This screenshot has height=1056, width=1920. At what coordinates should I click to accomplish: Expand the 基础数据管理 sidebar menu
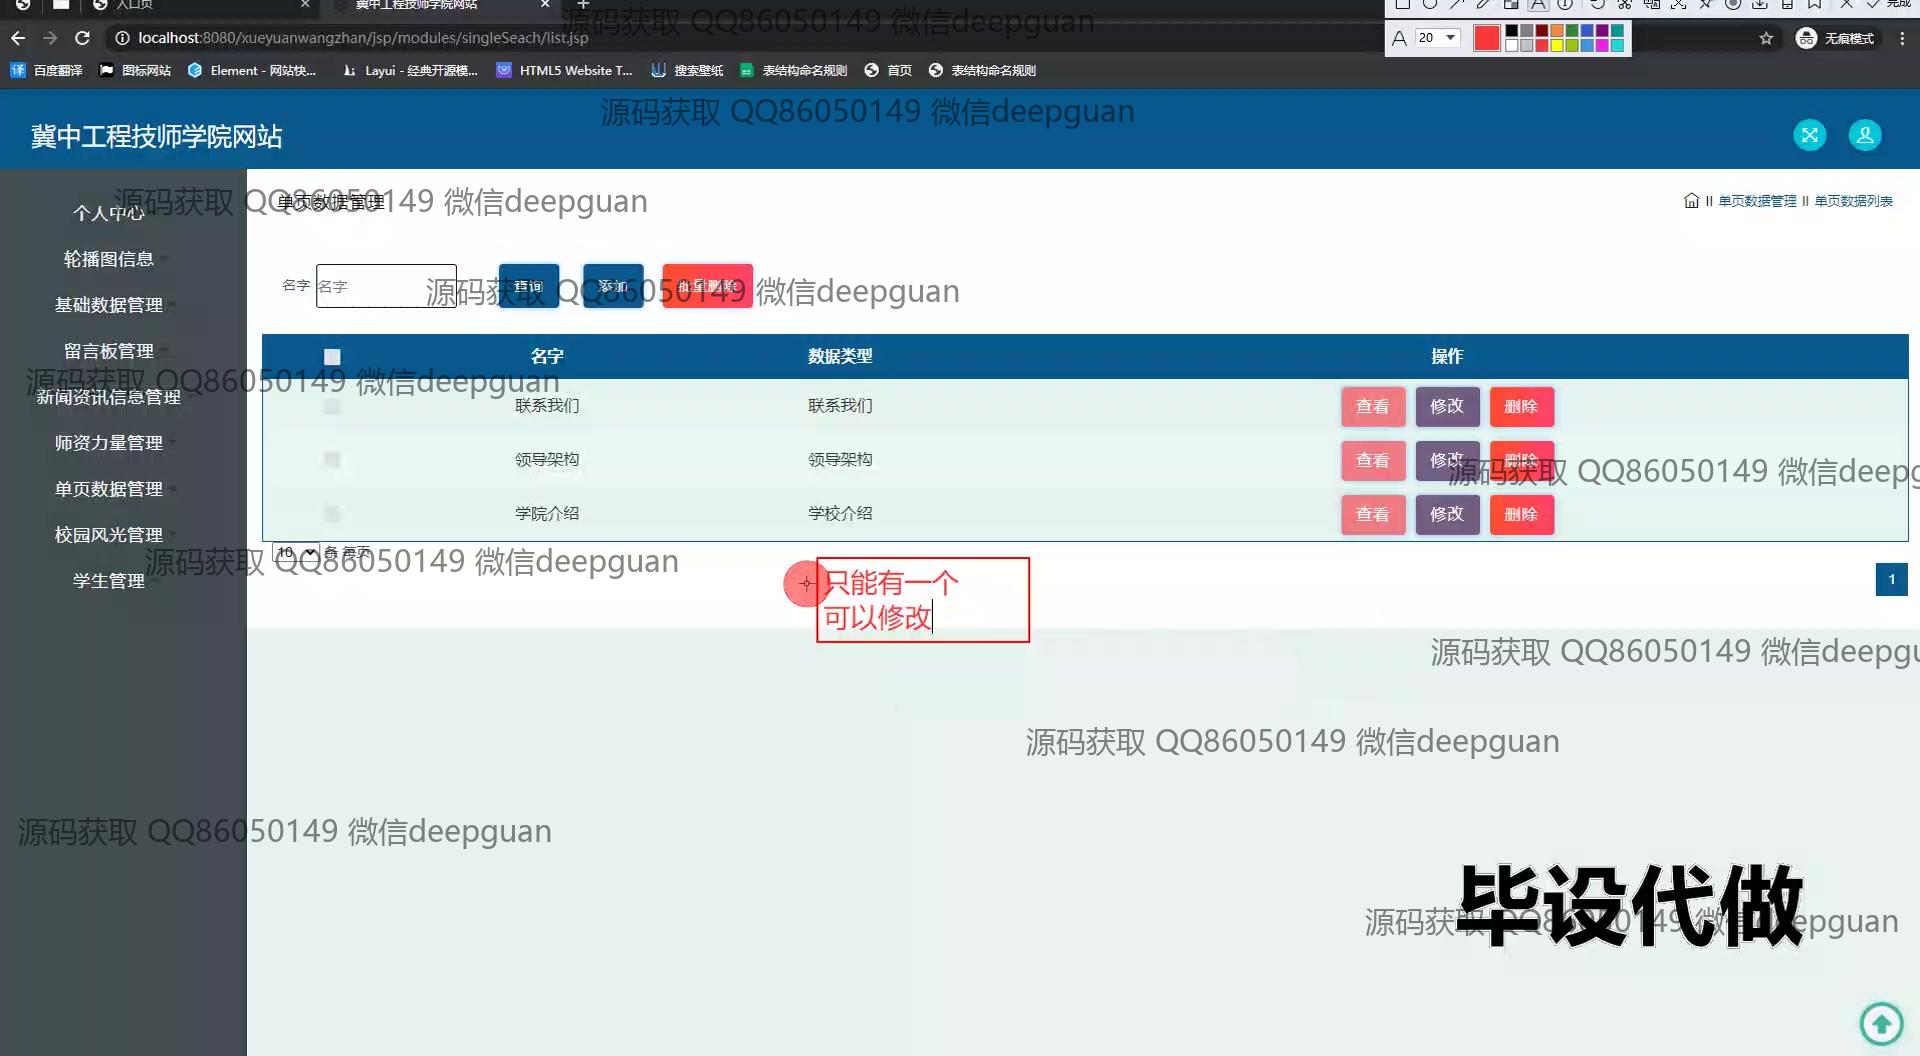(x=108, y=305)
